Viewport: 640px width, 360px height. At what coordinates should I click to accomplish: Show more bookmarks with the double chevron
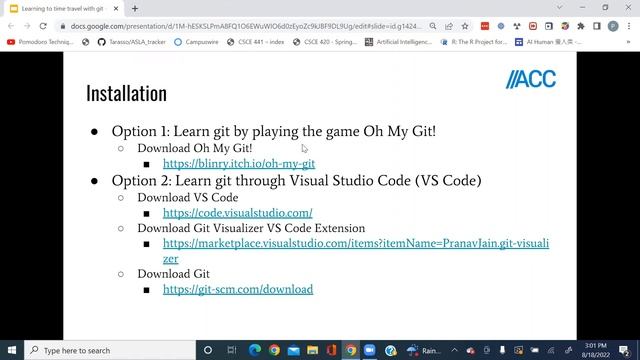click(x=628, y=42)
